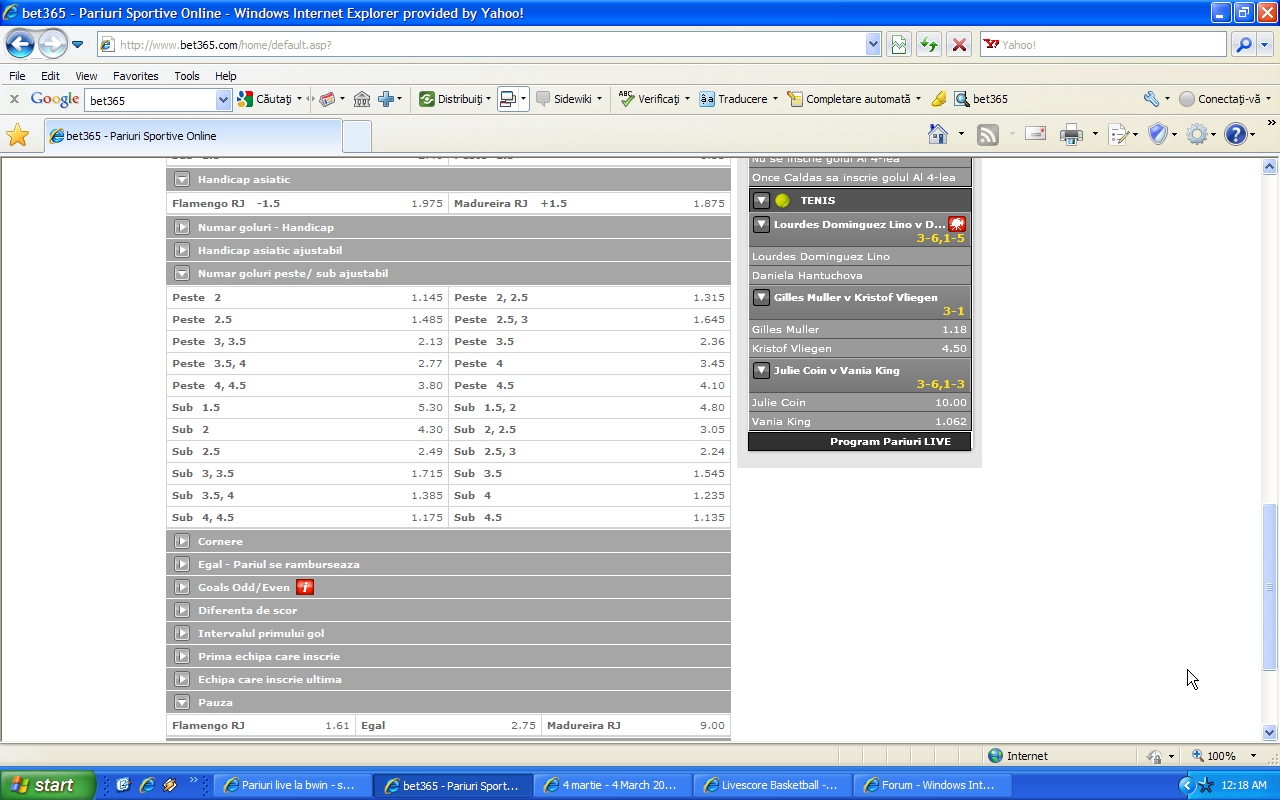The image size is (1280, 800).
Task: Click Google toolbar highlighter icon
Action: tap(938, 99)
